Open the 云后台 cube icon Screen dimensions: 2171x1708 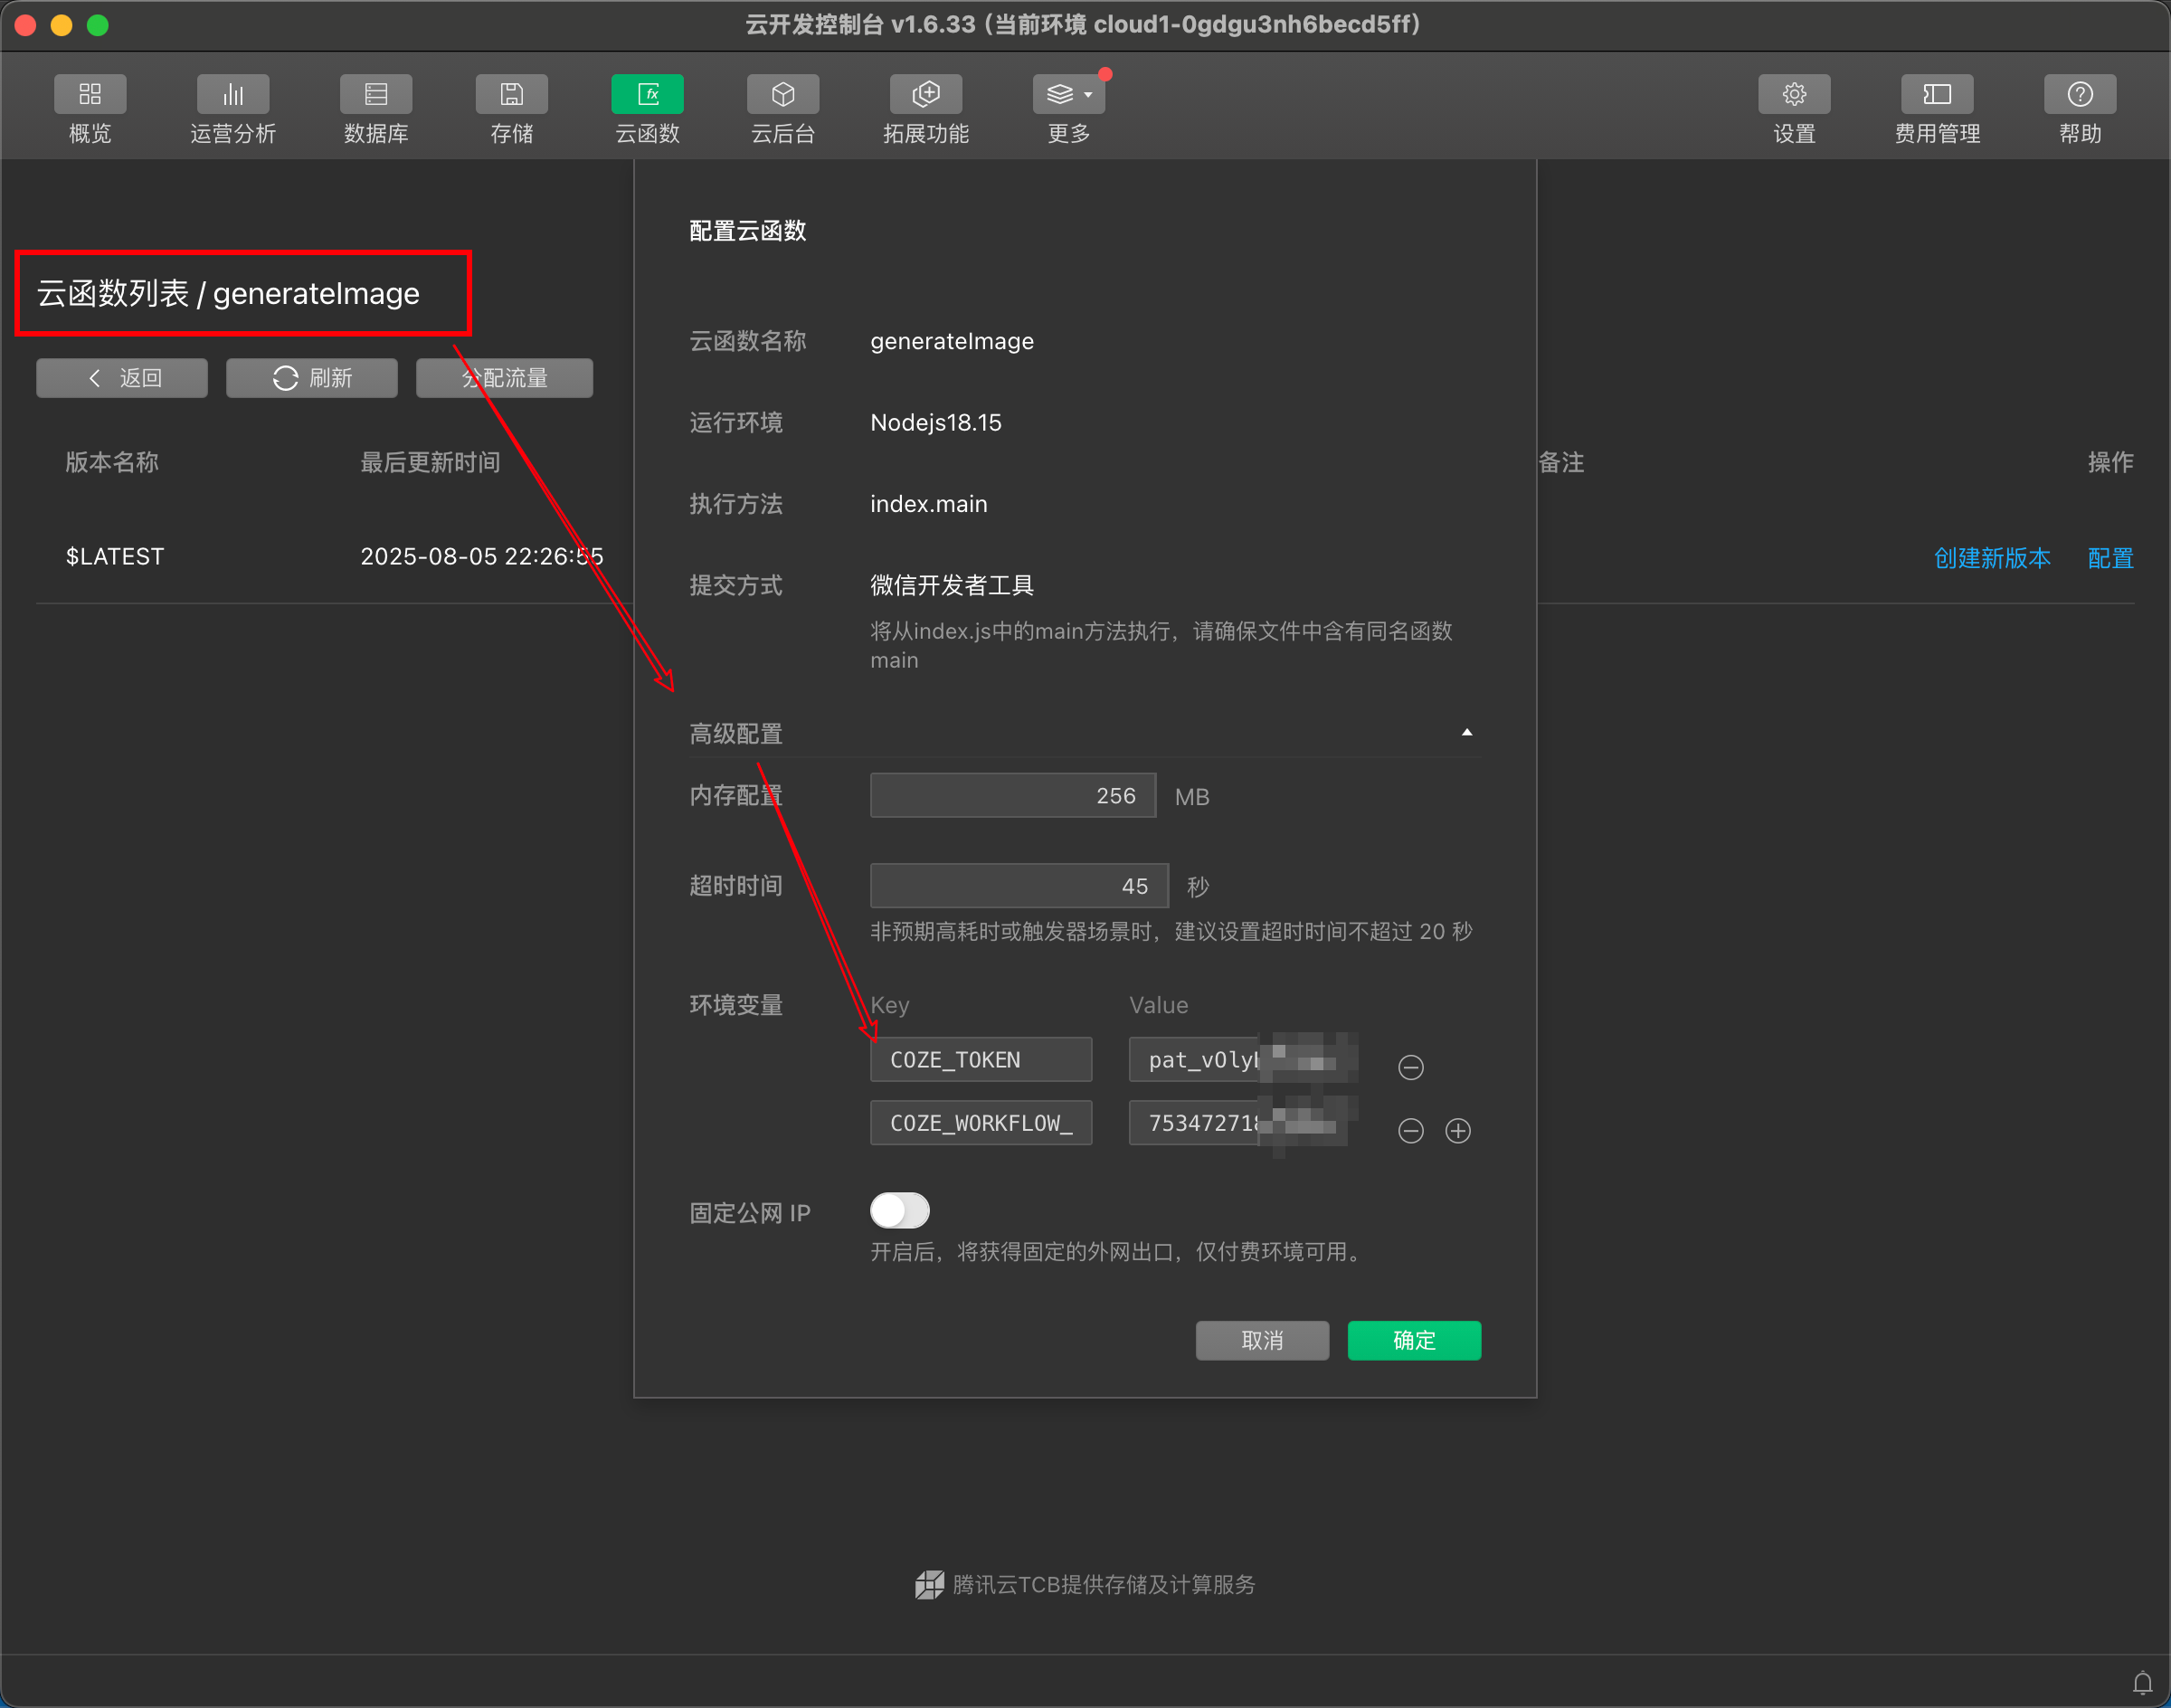[x=783, y=95]
